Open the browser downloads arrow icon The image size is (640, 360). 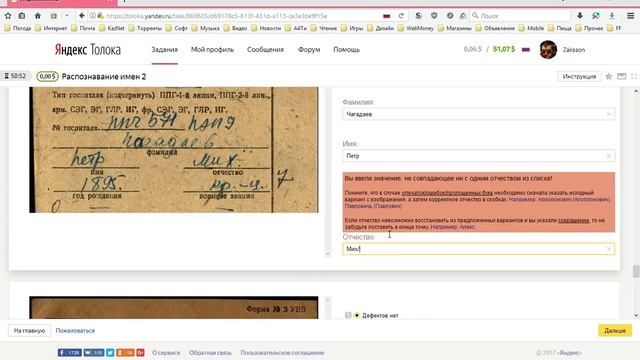point(580,16)
